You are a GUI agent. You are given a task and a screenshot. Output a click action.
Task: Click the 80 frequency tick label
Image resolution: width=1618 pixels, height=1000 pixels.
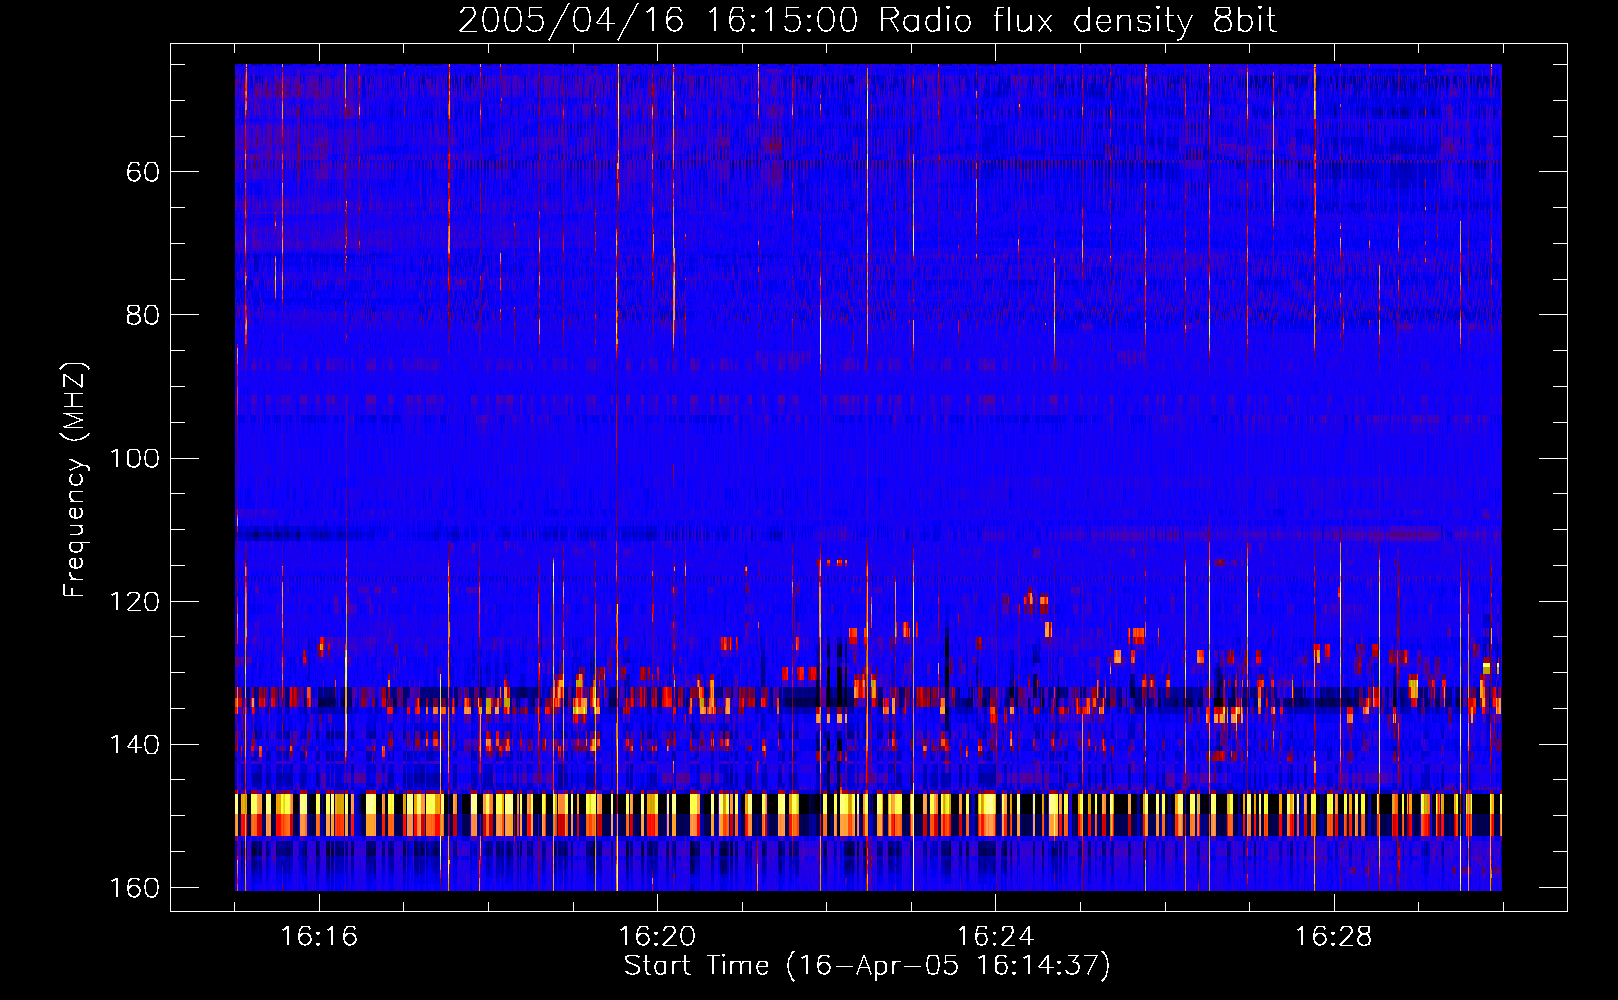[x=143, y=315]
